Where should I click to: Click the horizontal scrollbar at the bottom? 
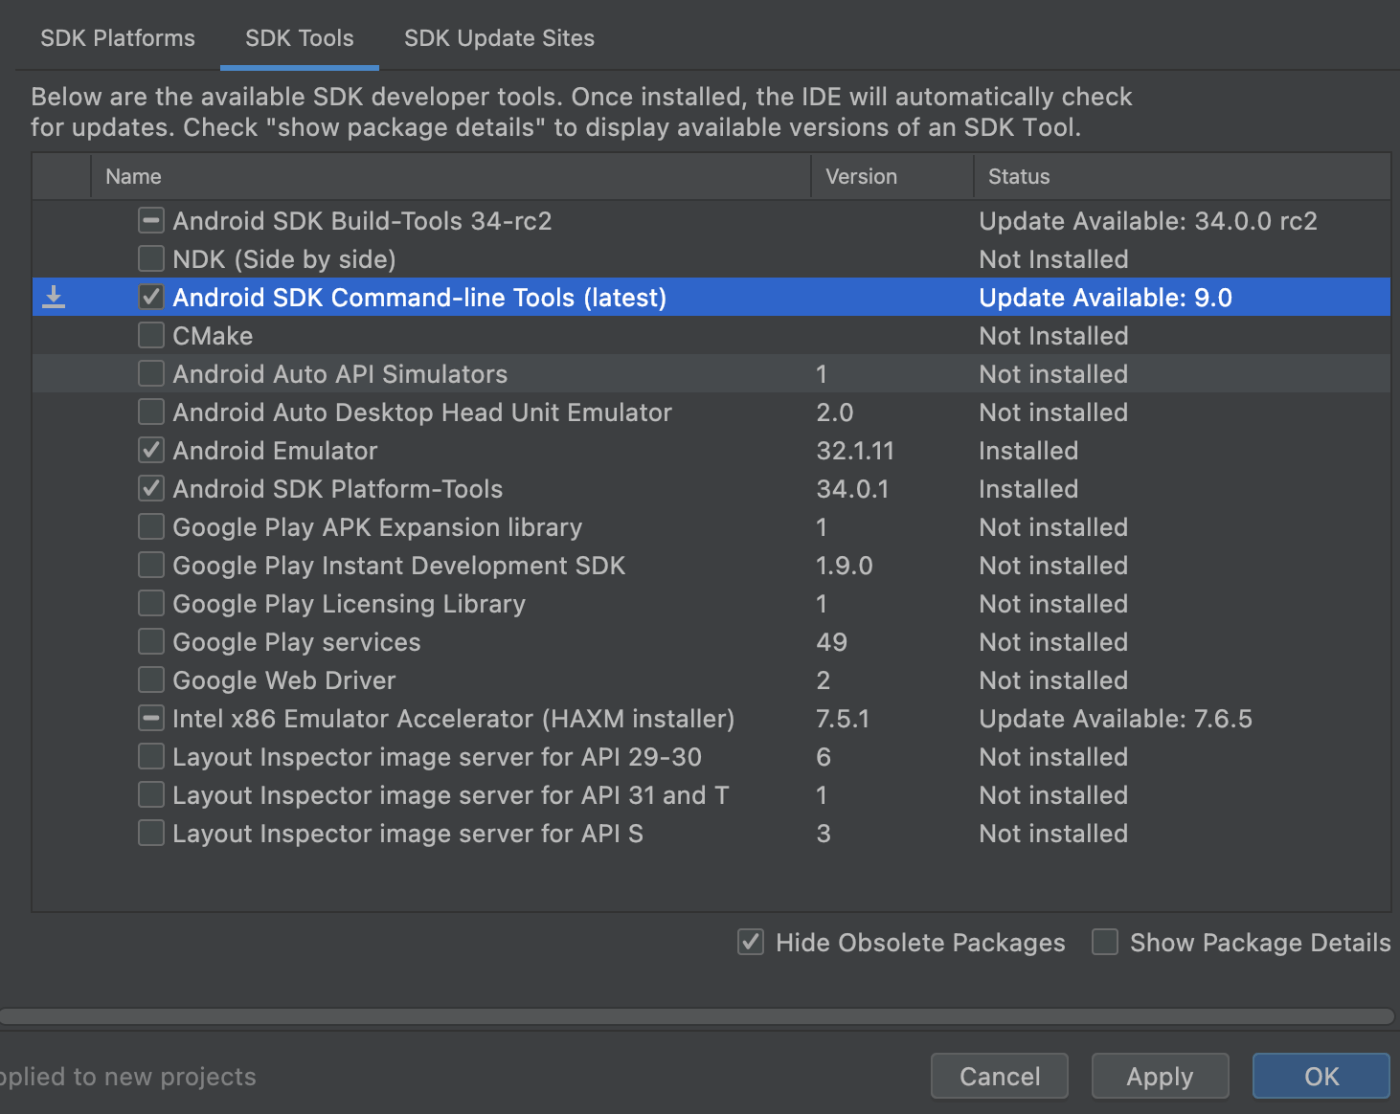(x=697, y=1016)
